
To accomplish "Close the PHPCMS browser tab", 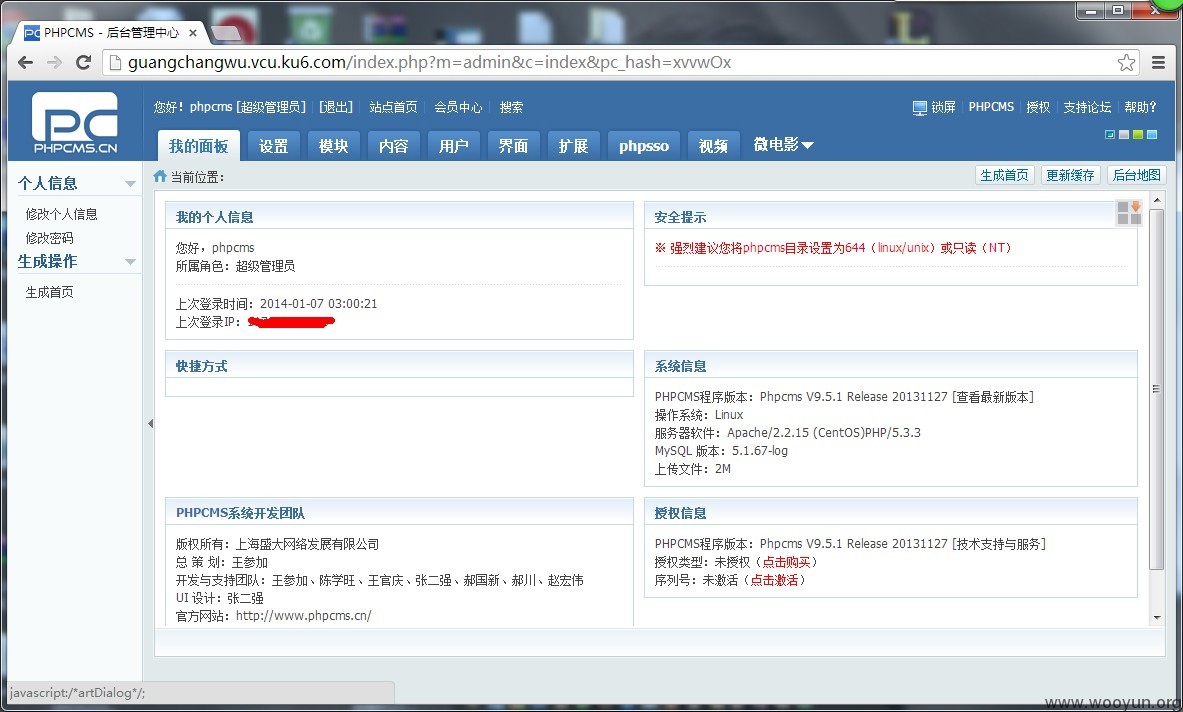I will [192, 33].
